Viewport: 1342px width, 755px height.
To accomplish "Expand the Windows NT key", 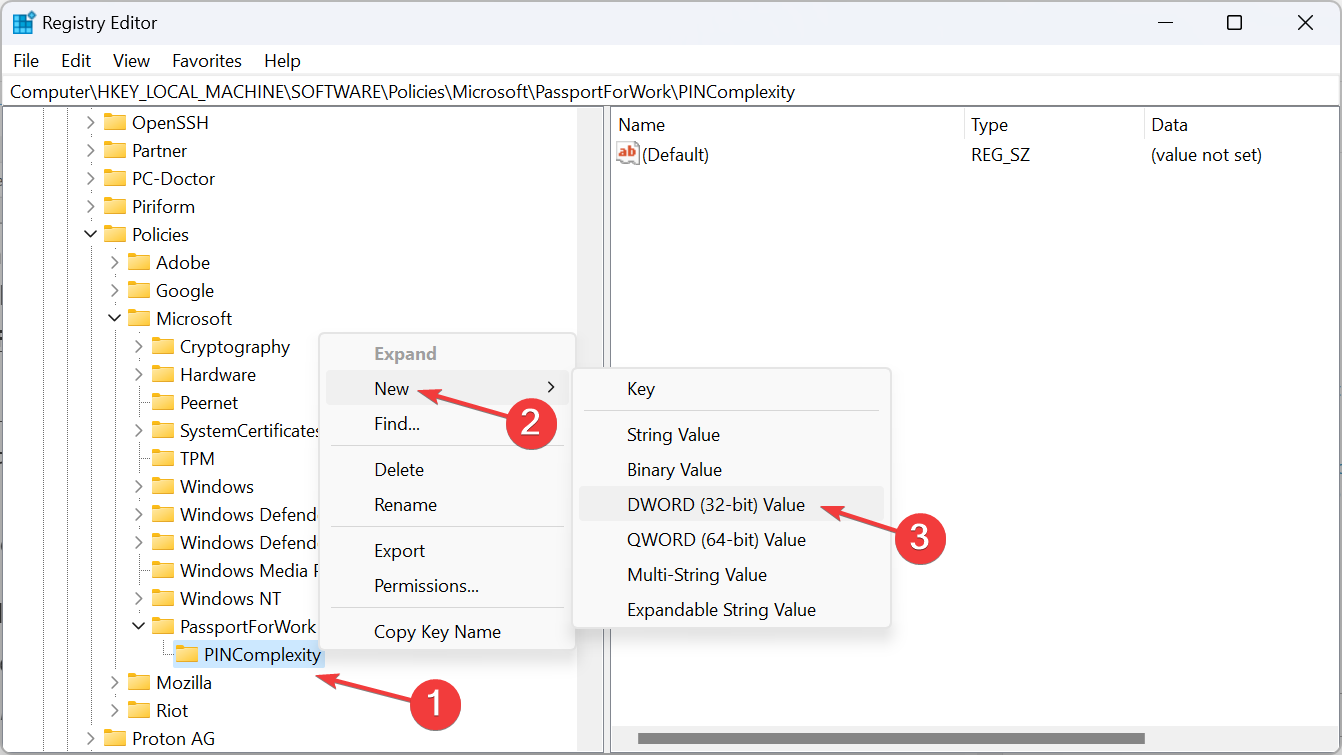I will click(139, 599).
